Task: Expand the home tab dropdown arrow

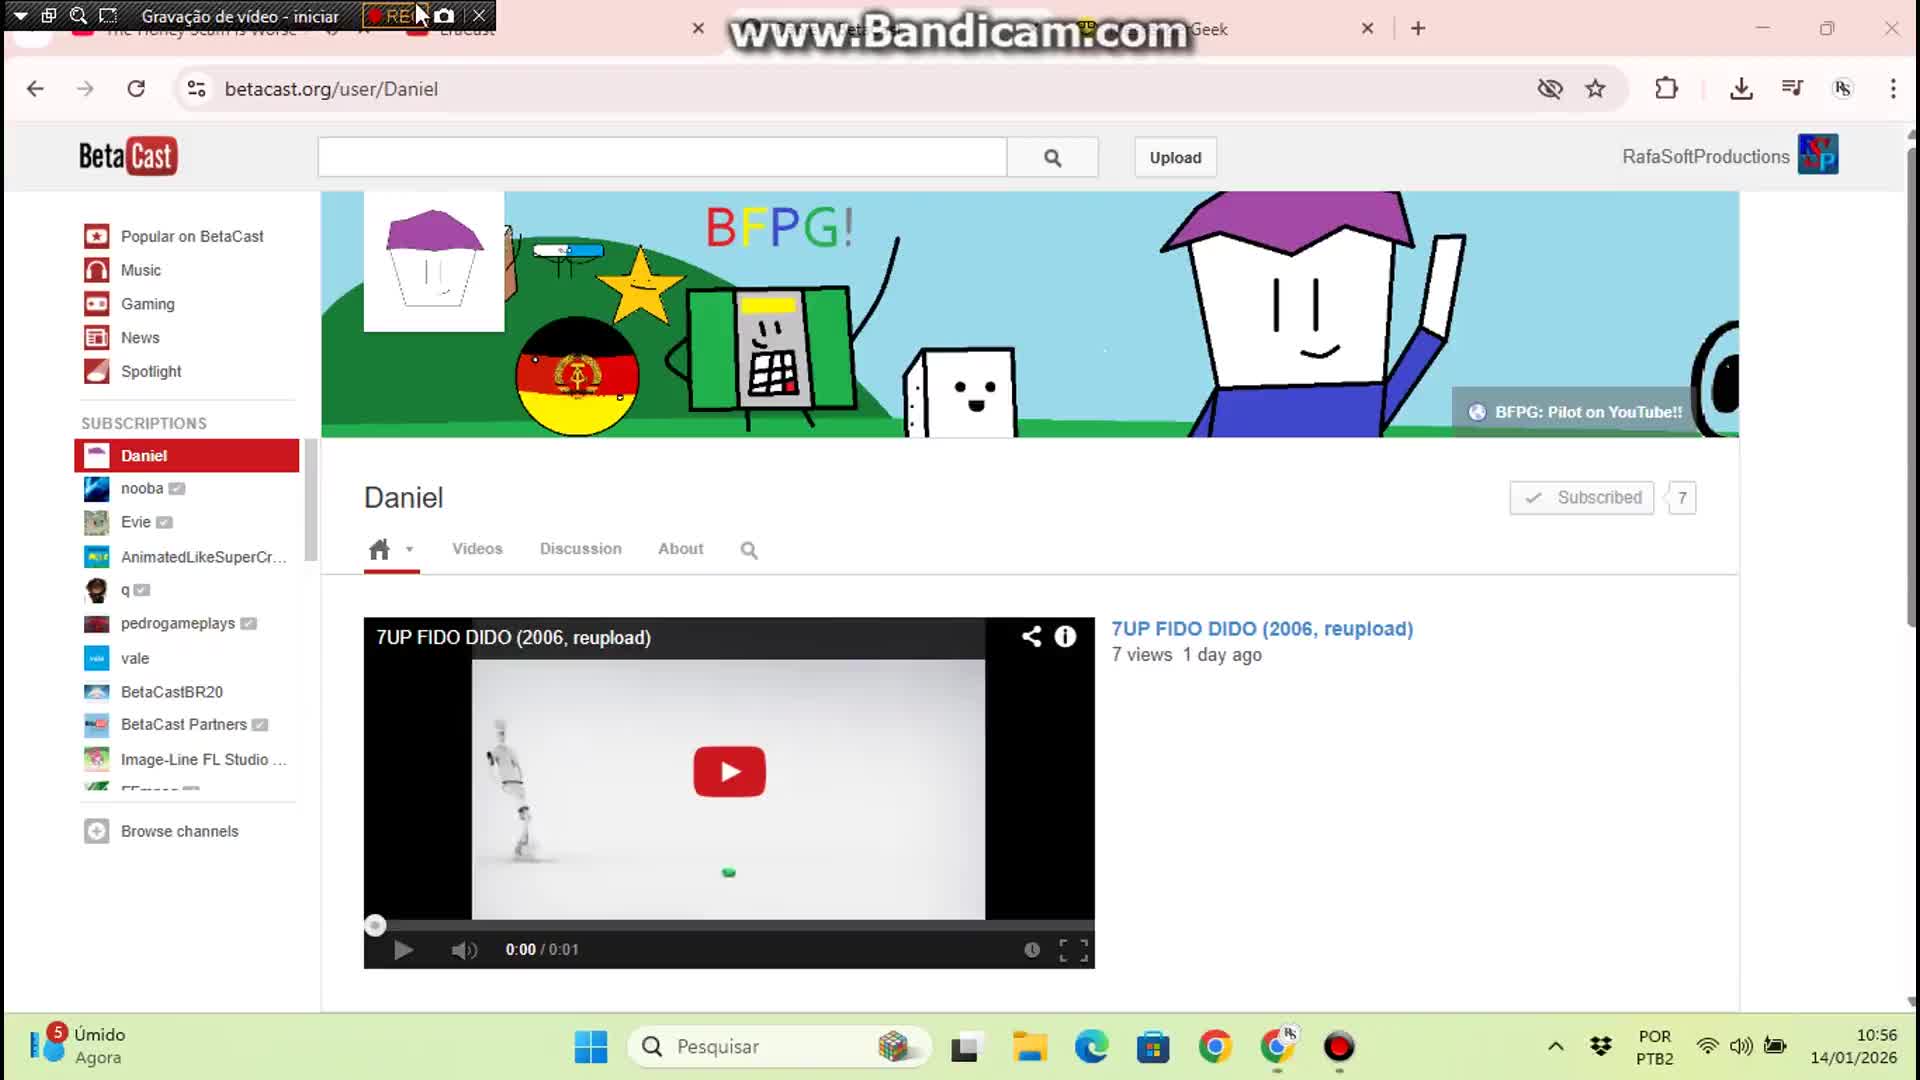Action: click(409, 549)
